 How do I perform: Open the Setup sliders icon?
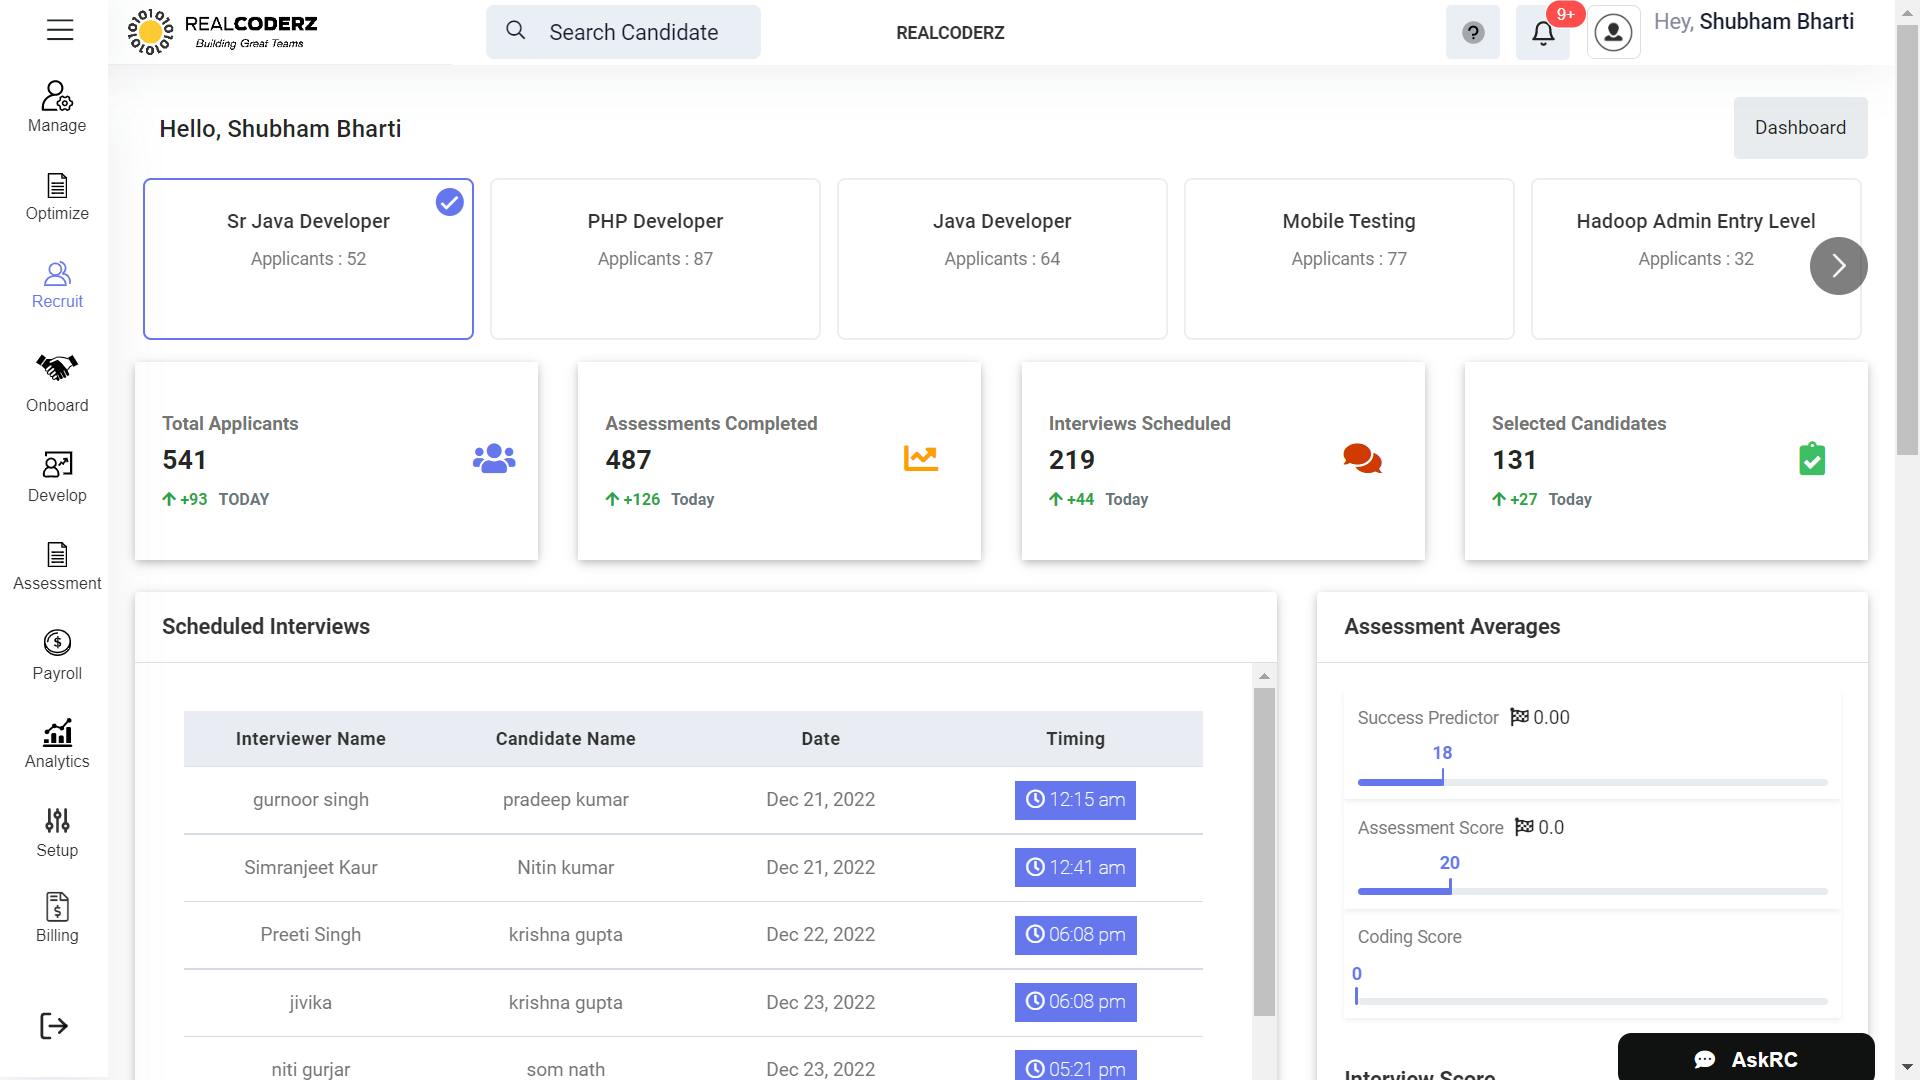(57, 821)
